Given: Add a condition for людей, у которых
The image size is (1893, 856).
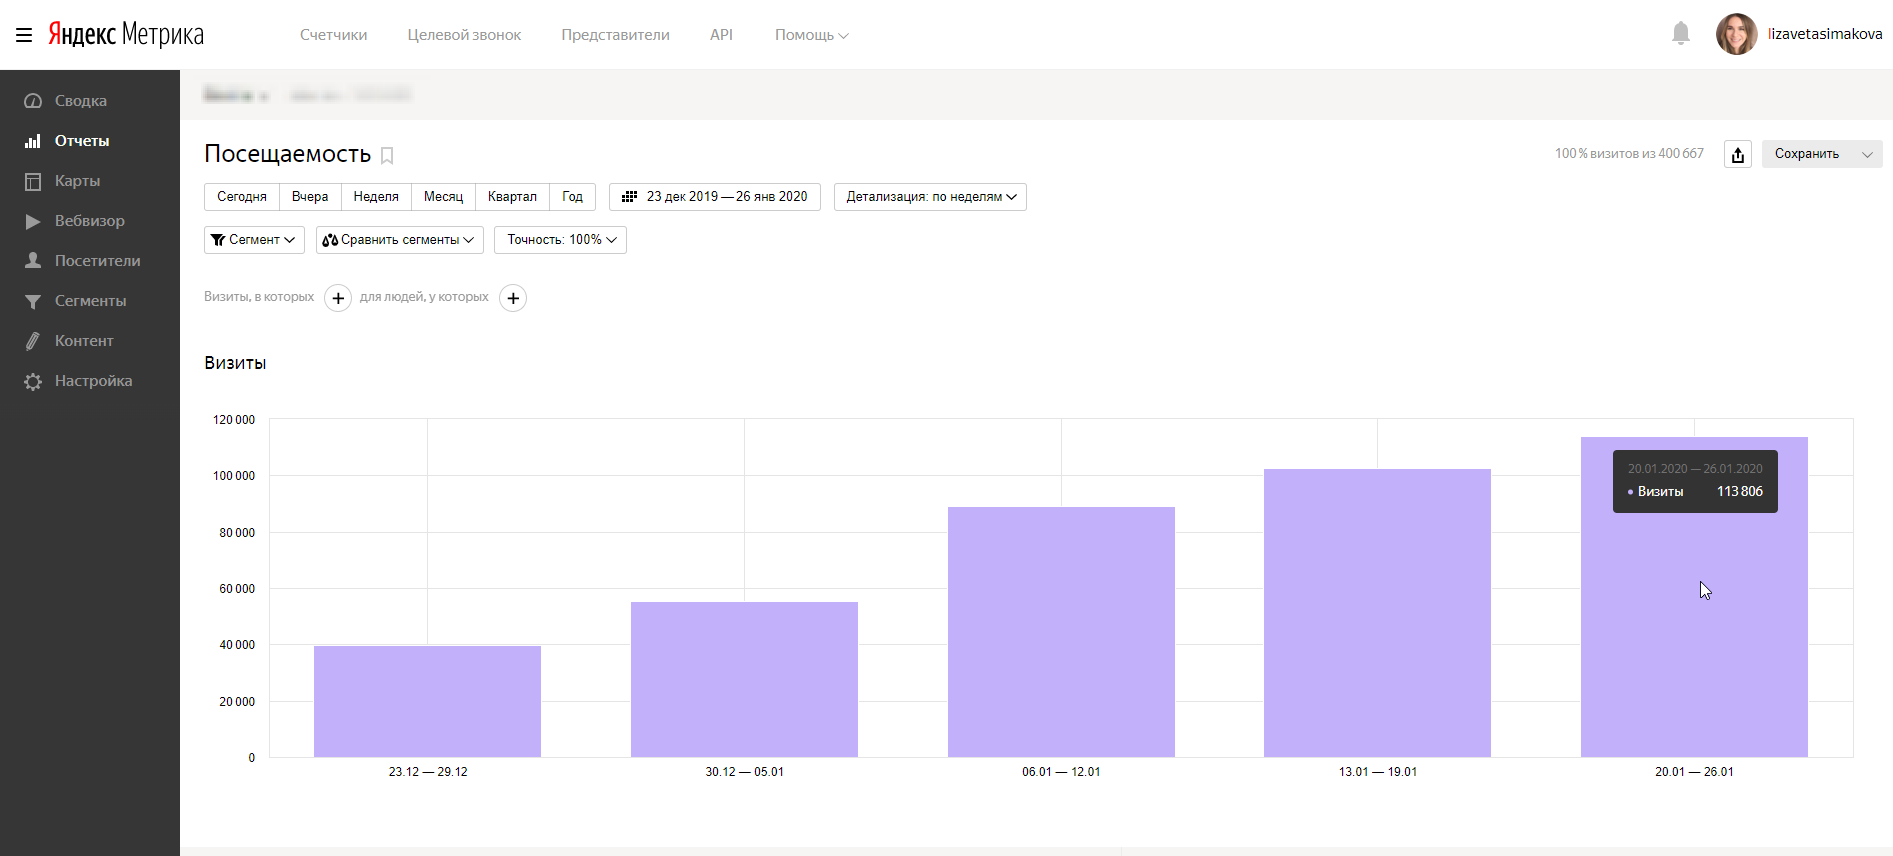Looking at the screenshot, I should coord(513,298).
